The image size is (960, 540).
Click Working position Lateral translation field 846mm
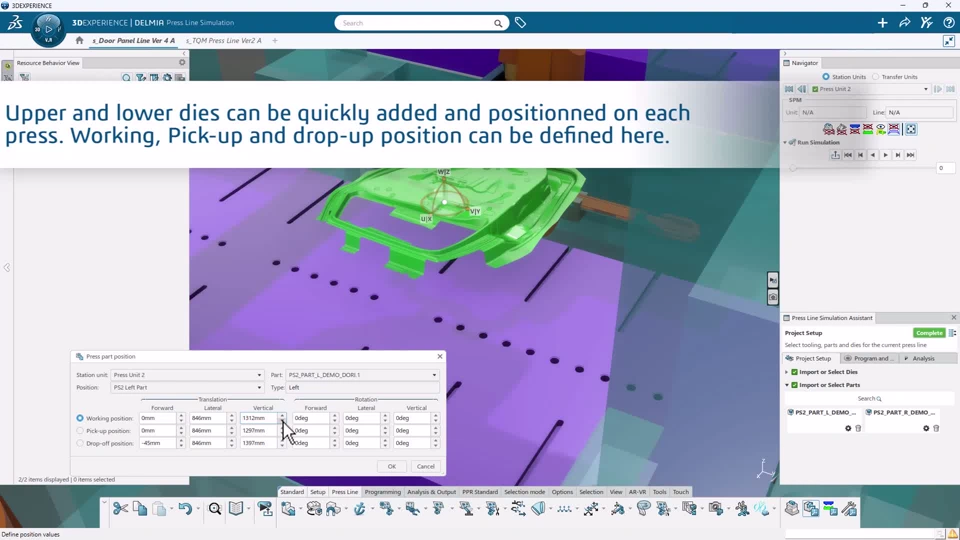[x=208, y=418]
